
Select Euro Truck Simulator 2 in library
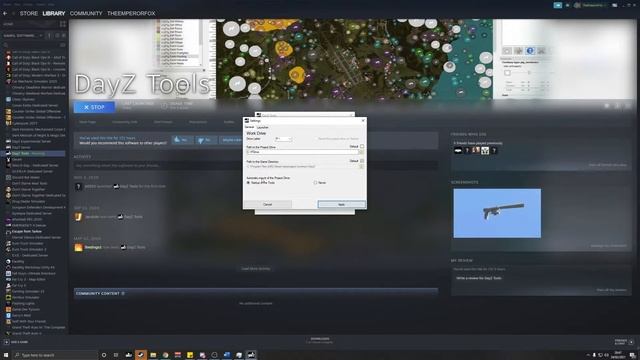[29, 249]
